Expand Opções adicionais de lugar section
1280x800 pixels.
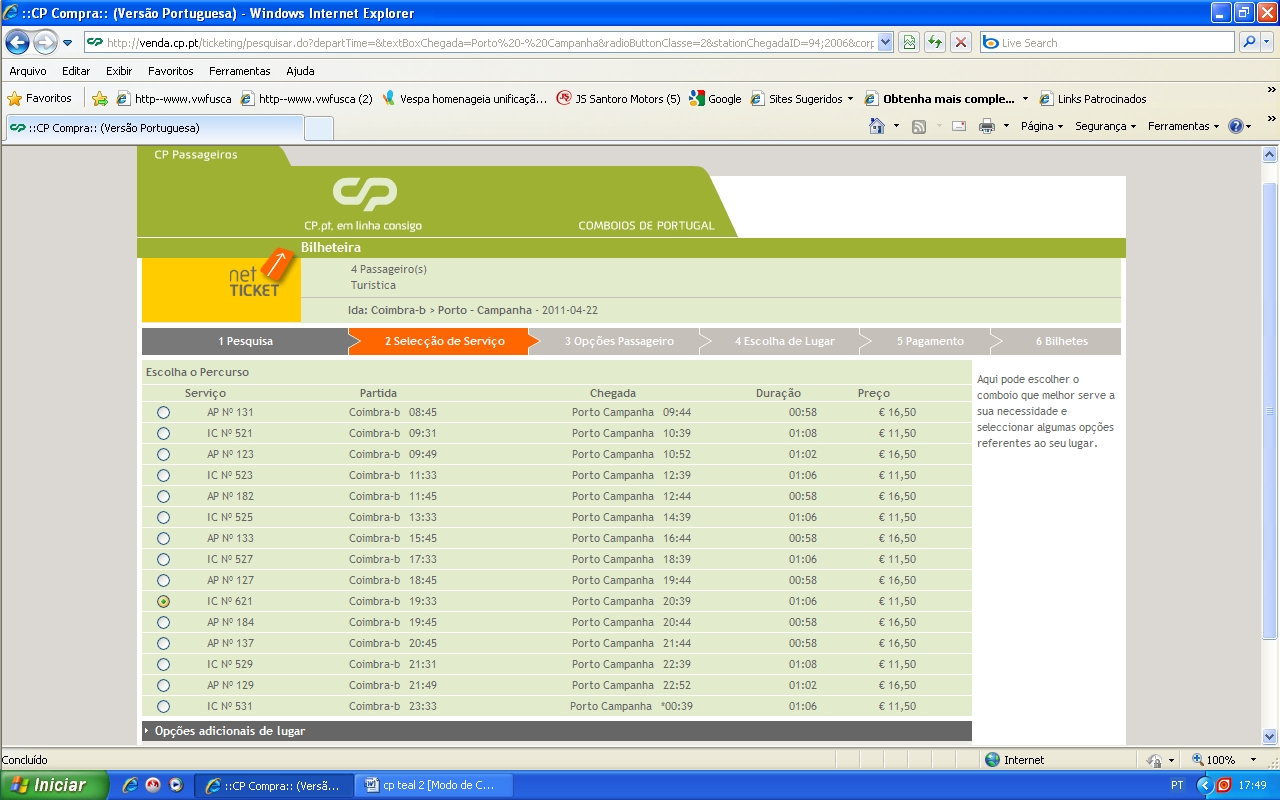(229, 731)
